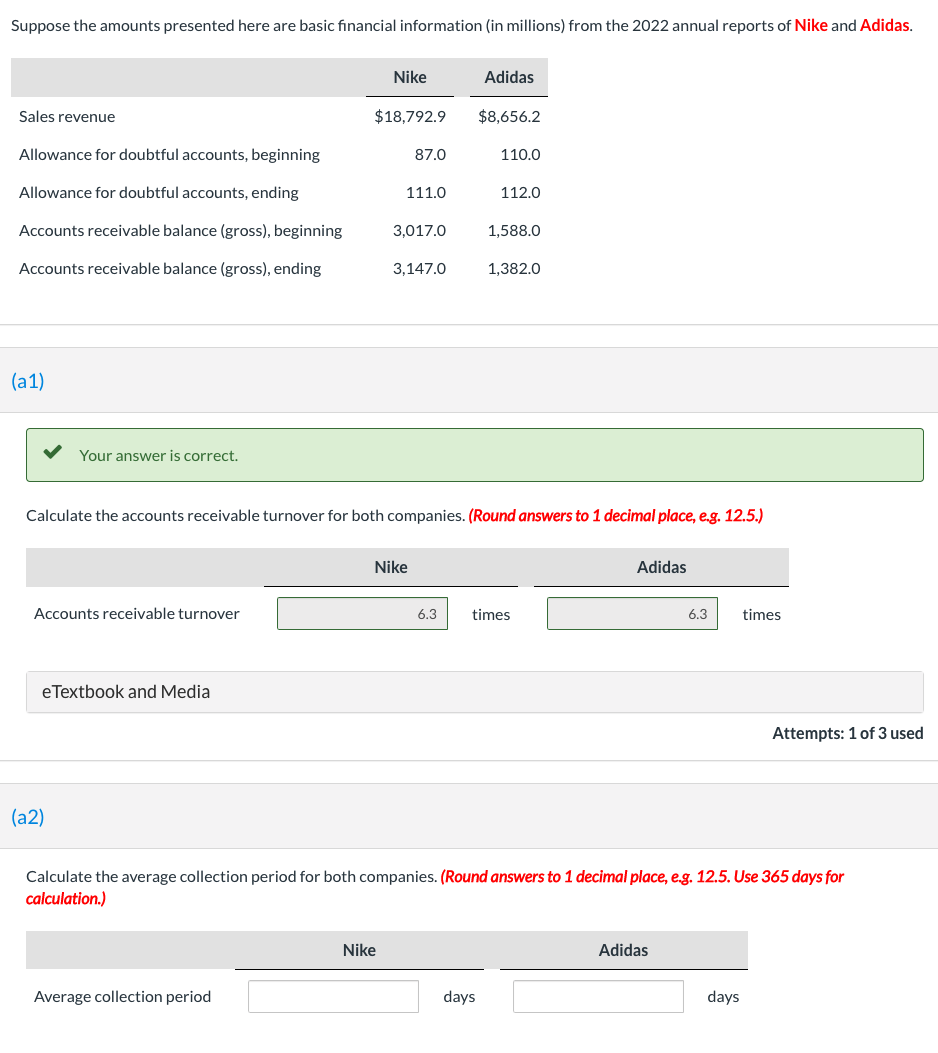Image resolution: width=938 pixels, height=1053 pixels.
Task: Click the Adidas header in collection period table
Action: pos(623,950)
